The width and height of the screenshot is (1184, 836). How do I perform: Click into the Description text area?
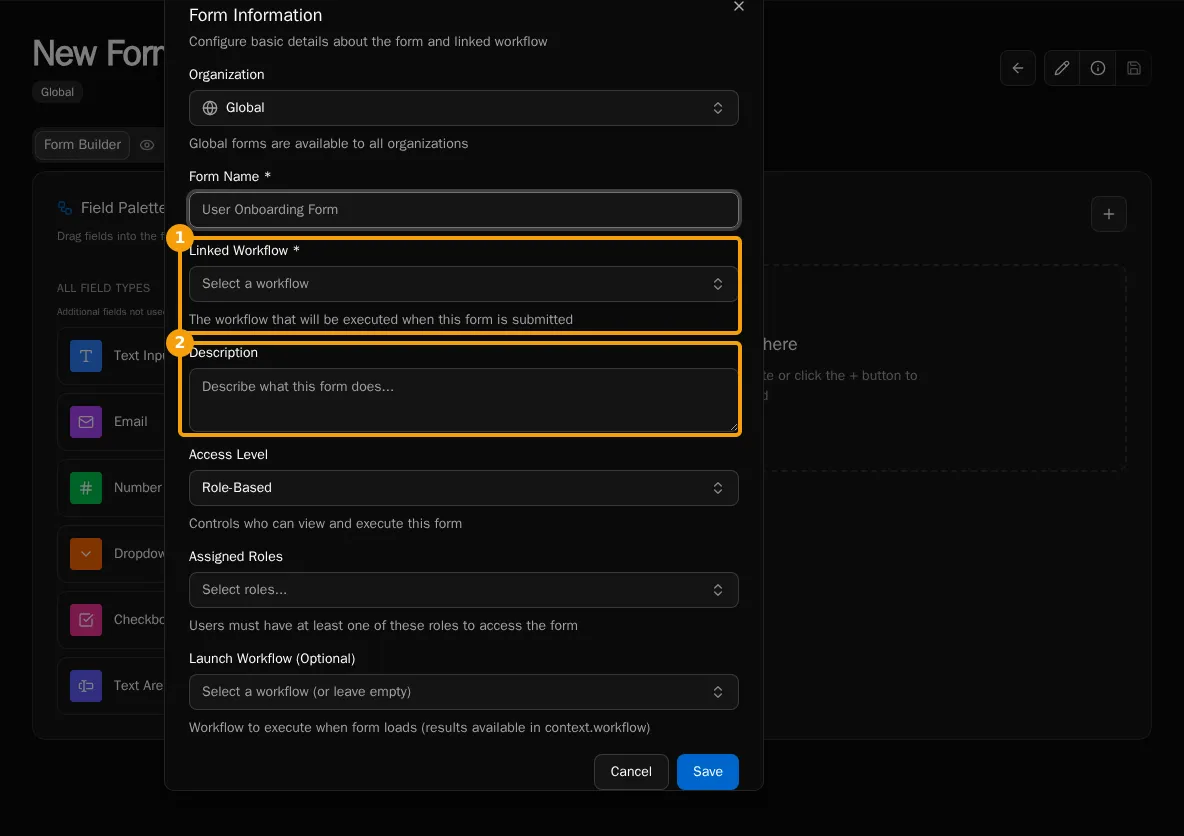coord(463,400)
